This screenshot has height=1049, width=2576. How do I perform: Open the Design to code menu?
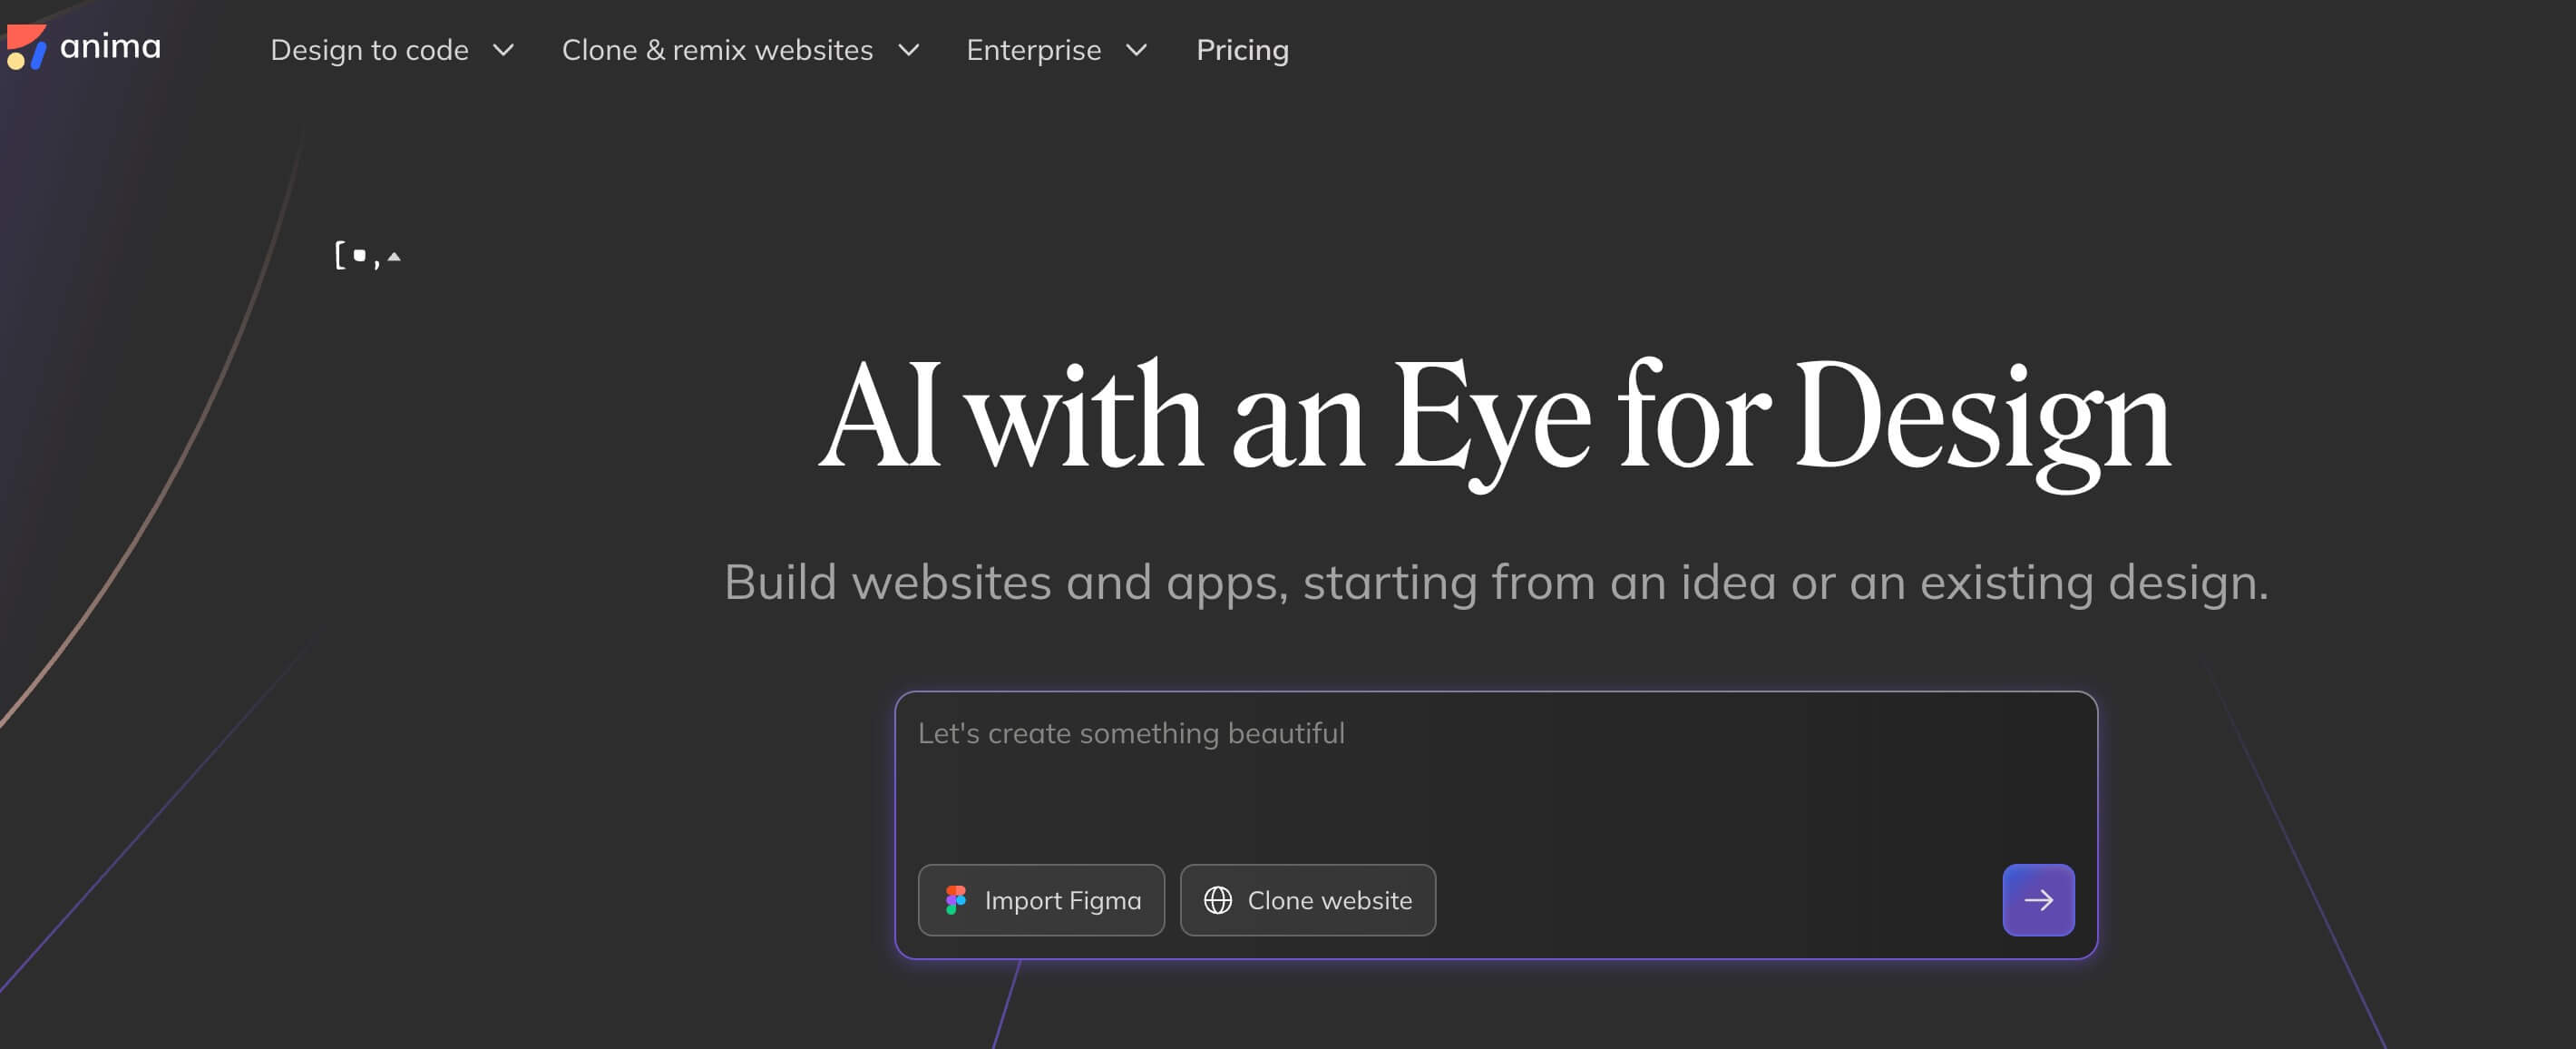(369, 50)
